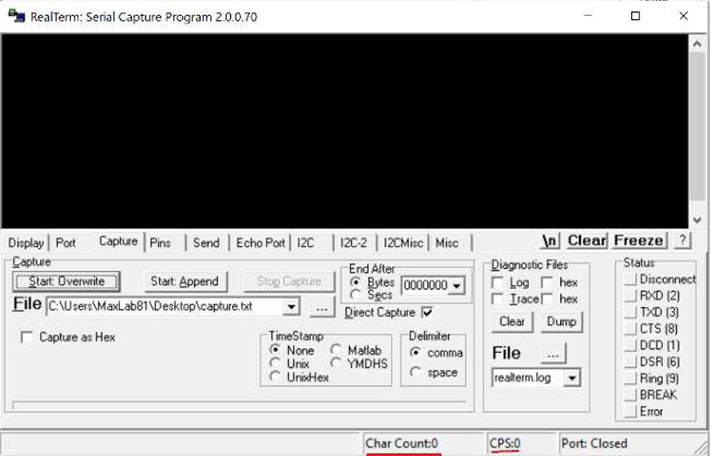Enable the Log checkbox
This screenshot has width=710, height=456.
pyautogui.click(x=497, y=283)
